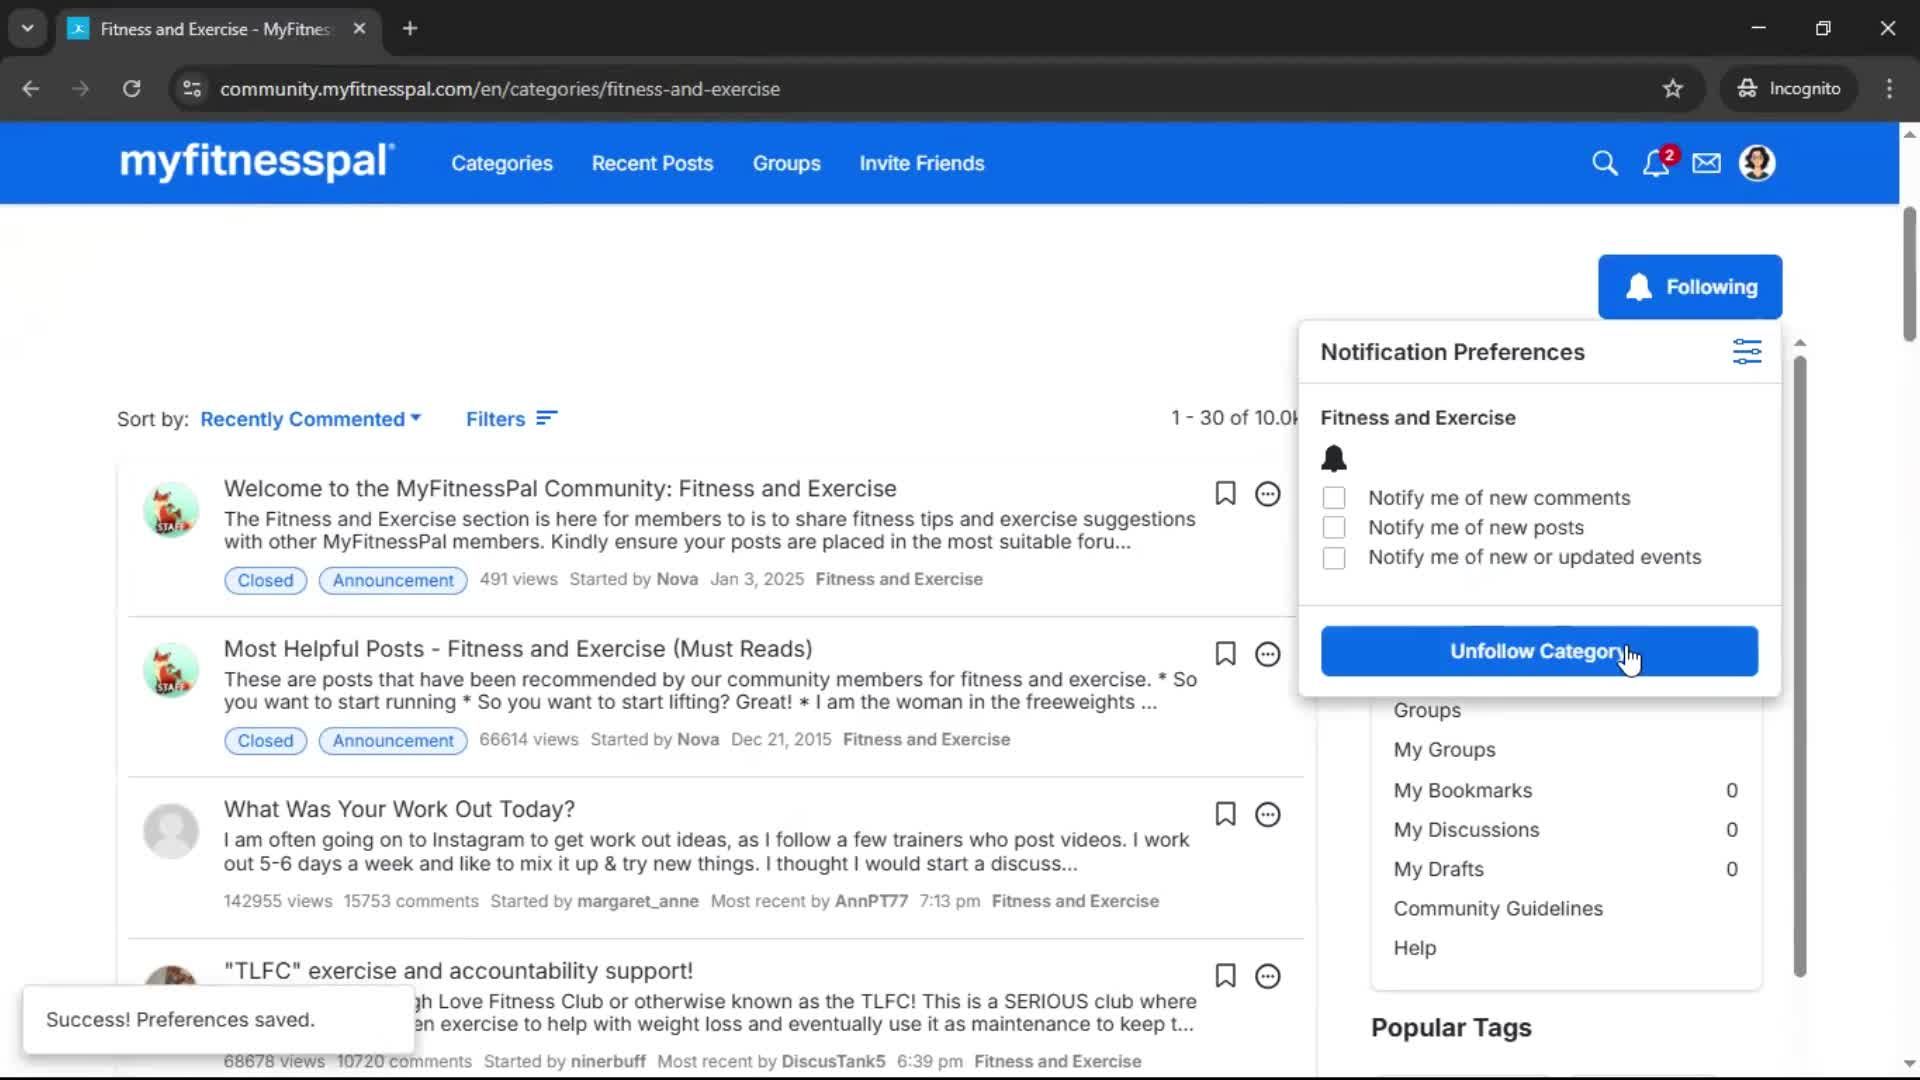Open notification preferences settings sliders icon

click(1747, 352)
